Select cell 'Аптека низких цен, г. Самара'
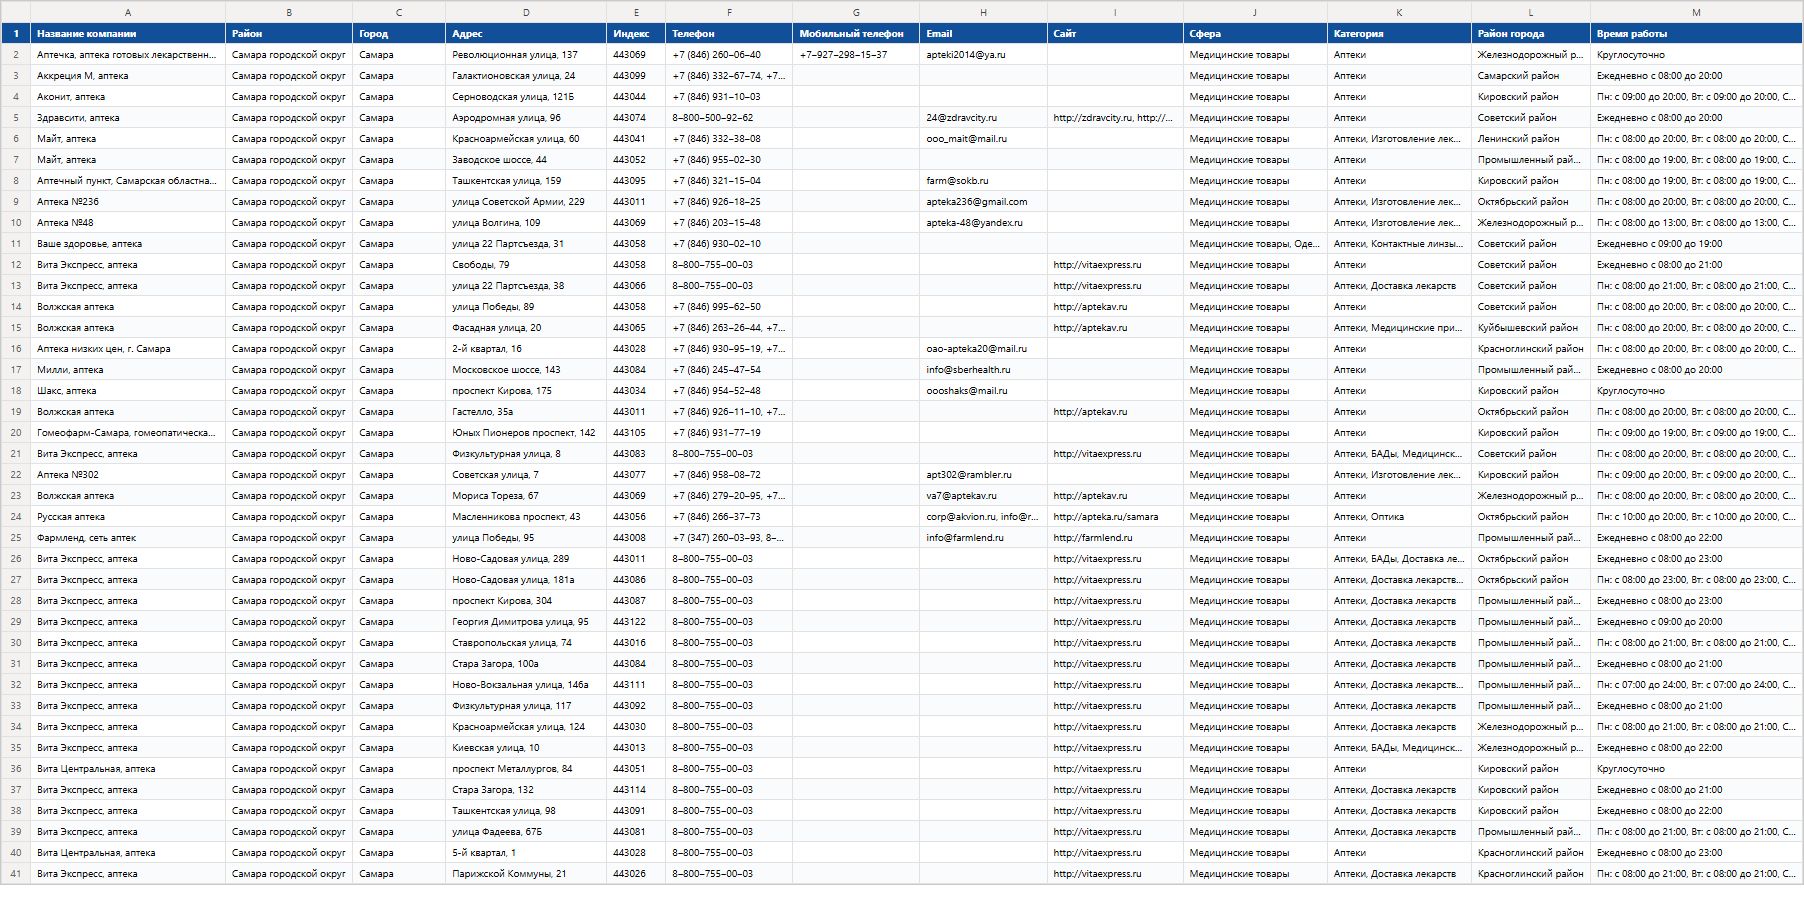The height and width of the screenshot is (902, 1804). 128,349
